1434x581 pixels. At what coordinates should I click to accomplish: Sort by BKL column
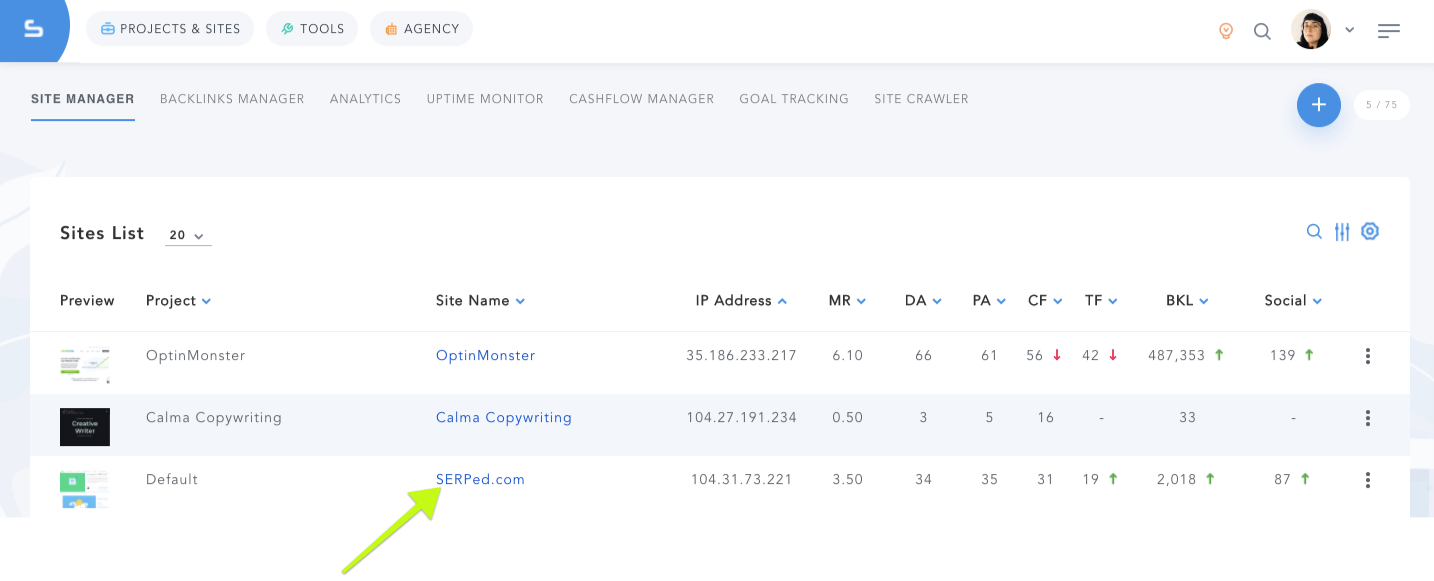tap(1187, 301)
